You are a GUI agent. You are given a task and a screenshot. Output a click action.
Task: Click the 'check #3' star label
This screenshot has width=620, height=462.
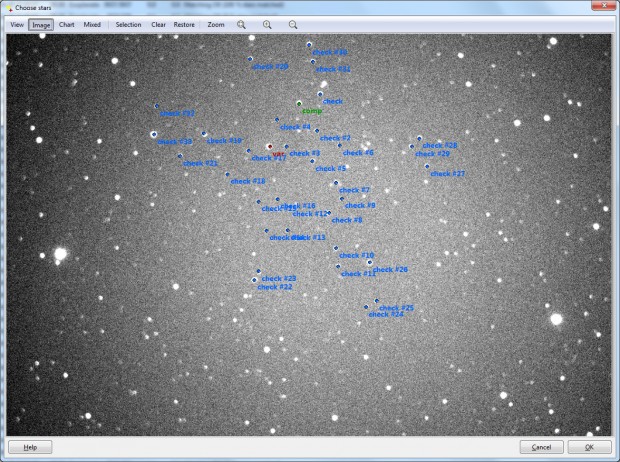click(305, 153)
